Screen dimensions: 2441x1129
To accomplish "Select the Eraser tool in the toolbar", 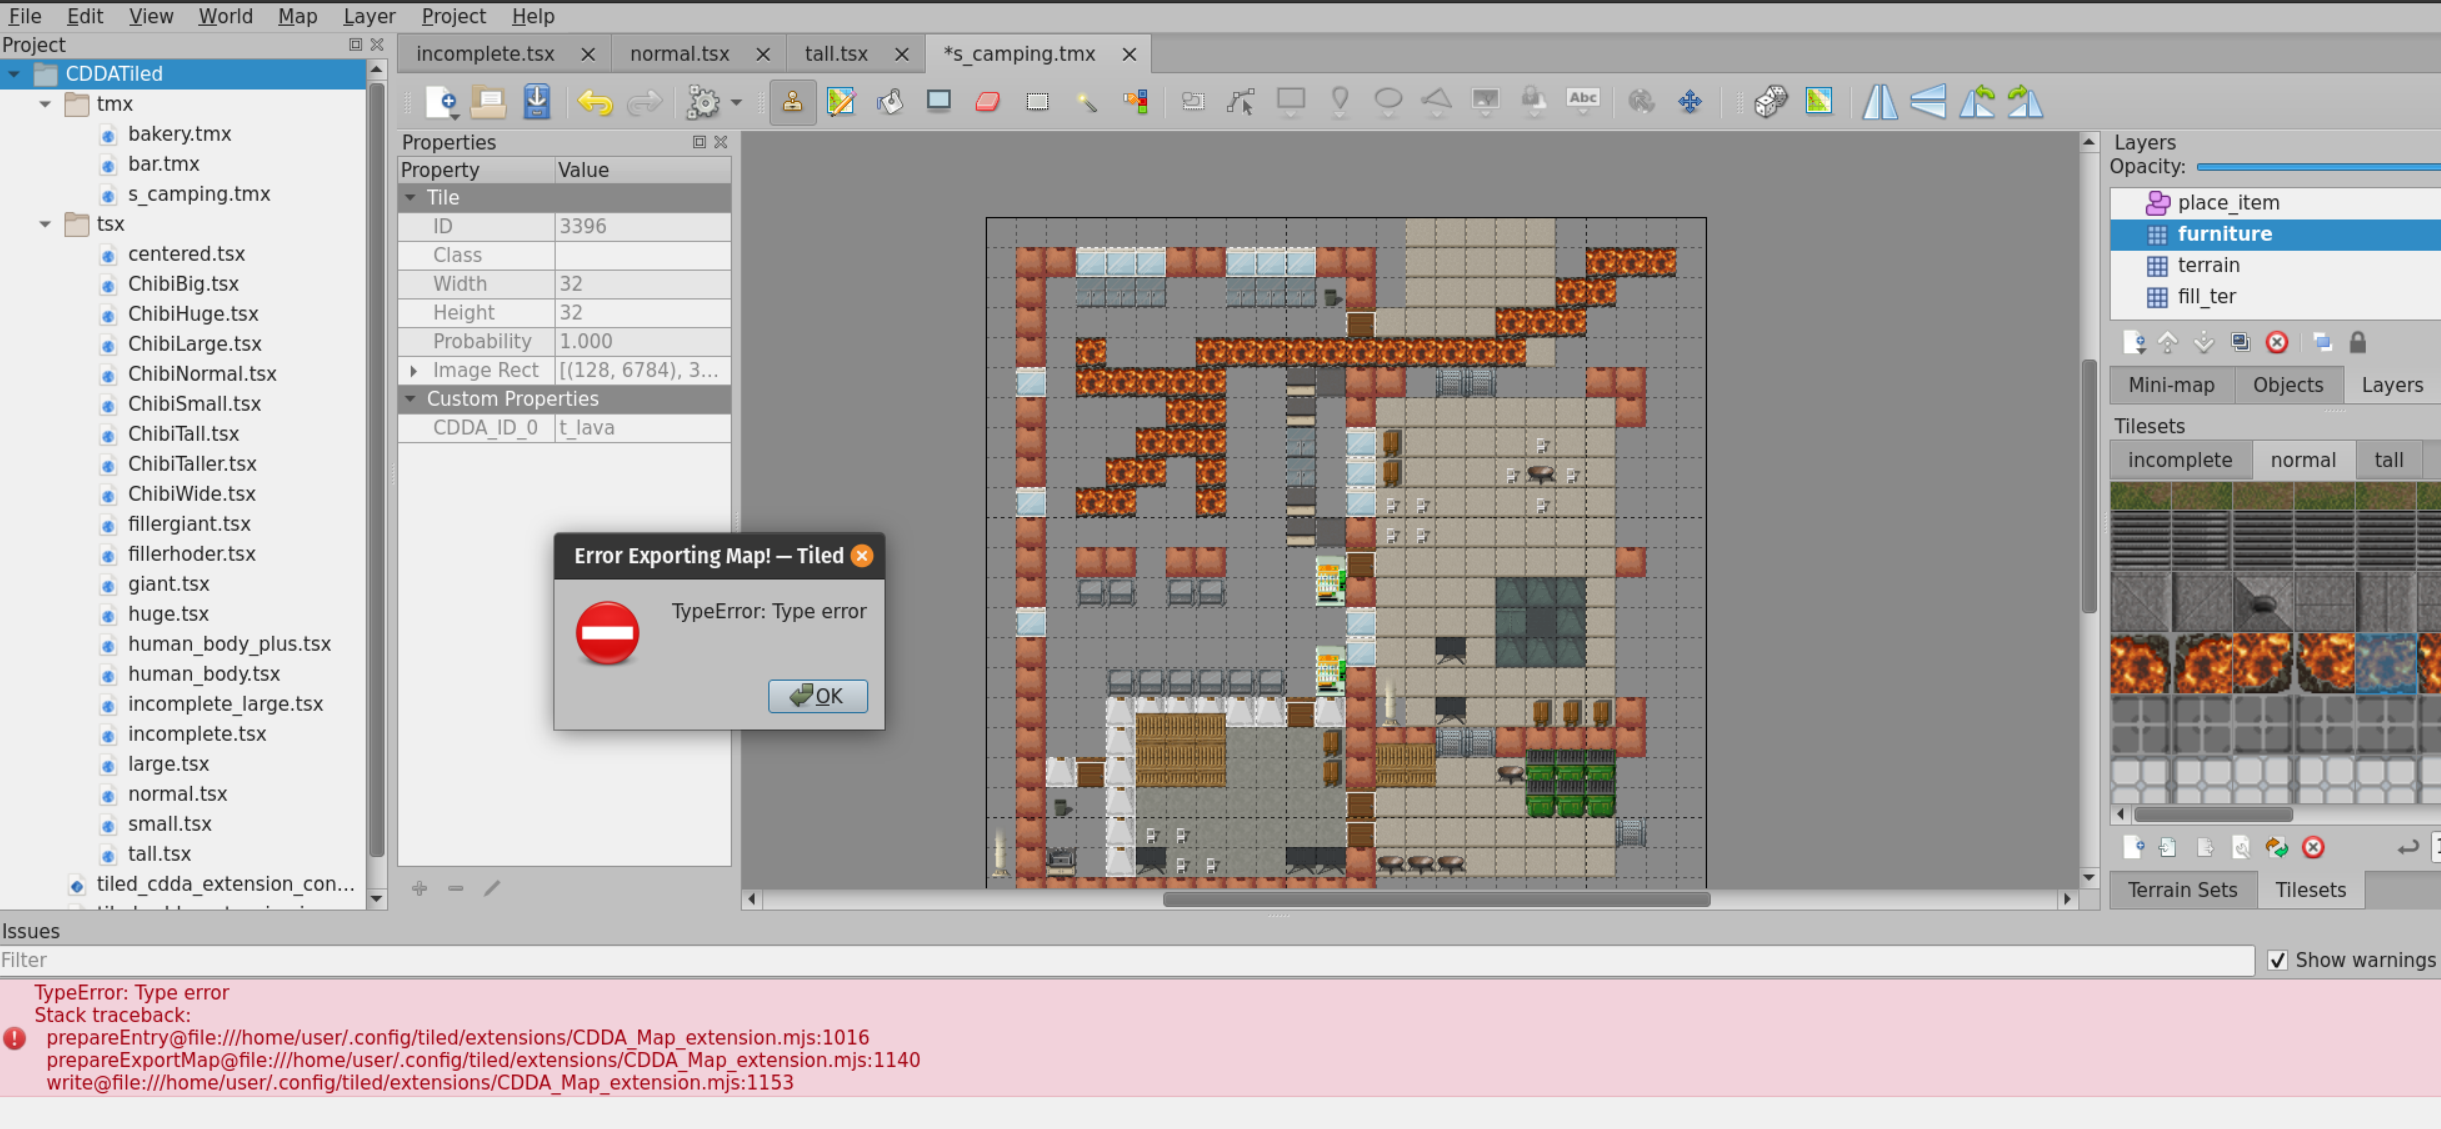I will [986, 101].
